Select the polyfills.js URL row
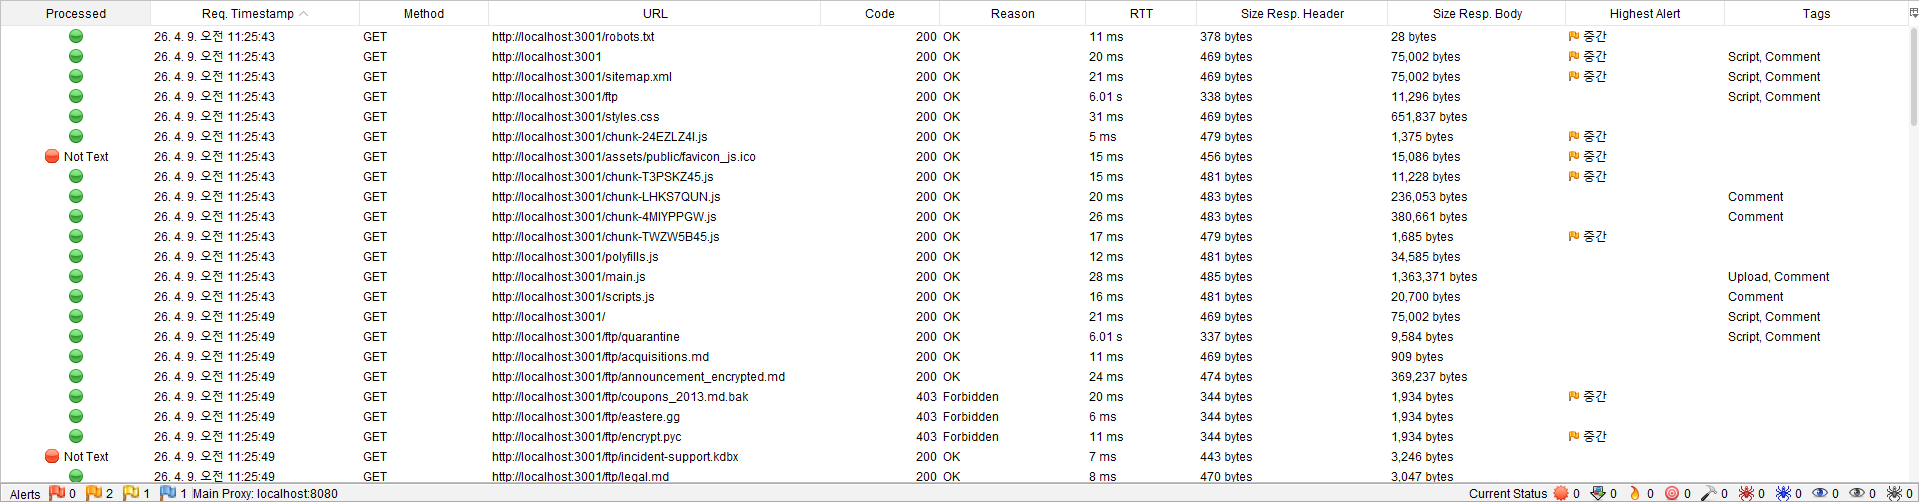The height and width of the screenshot is (502, 1919). 575,256
